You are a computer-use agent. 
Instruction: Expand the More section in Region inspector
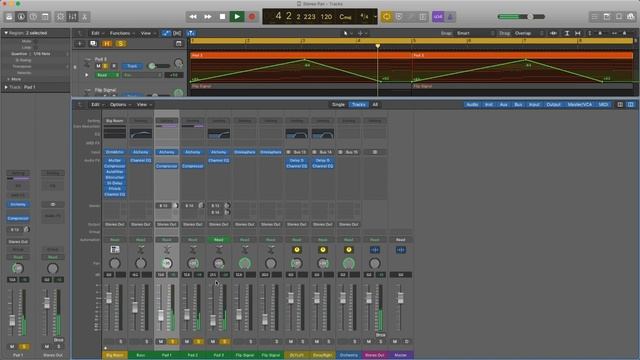point(13,79)
